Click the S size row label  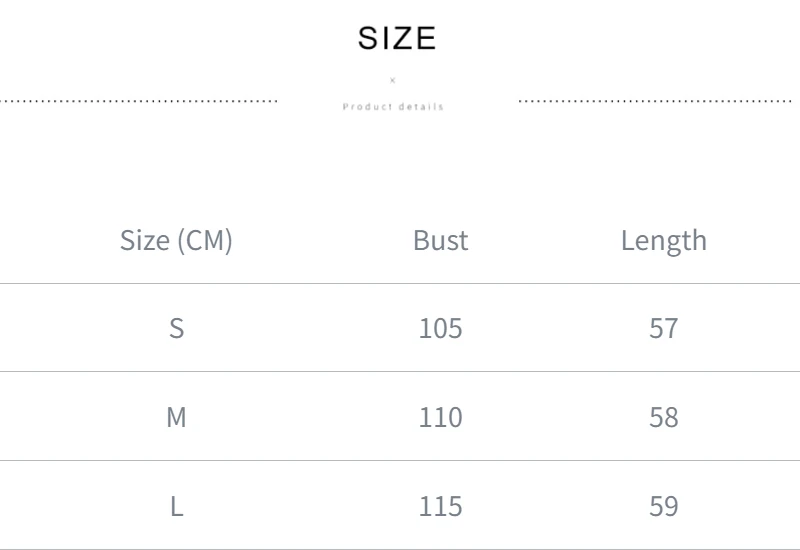pyautogui.click(x=177, y=328)
